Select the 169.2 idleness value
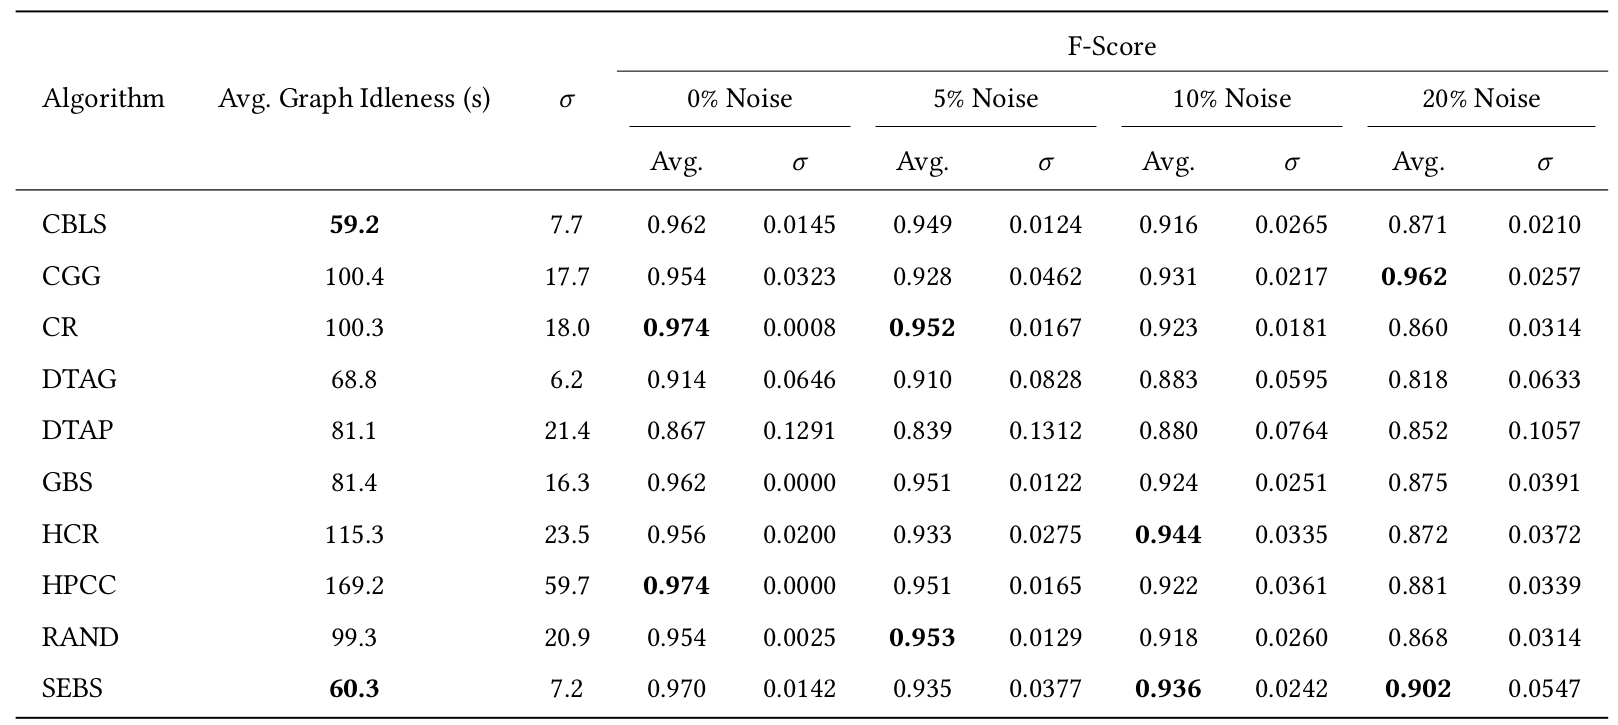The width and height of the screenshot is (1618, 725). pos(354,585)
